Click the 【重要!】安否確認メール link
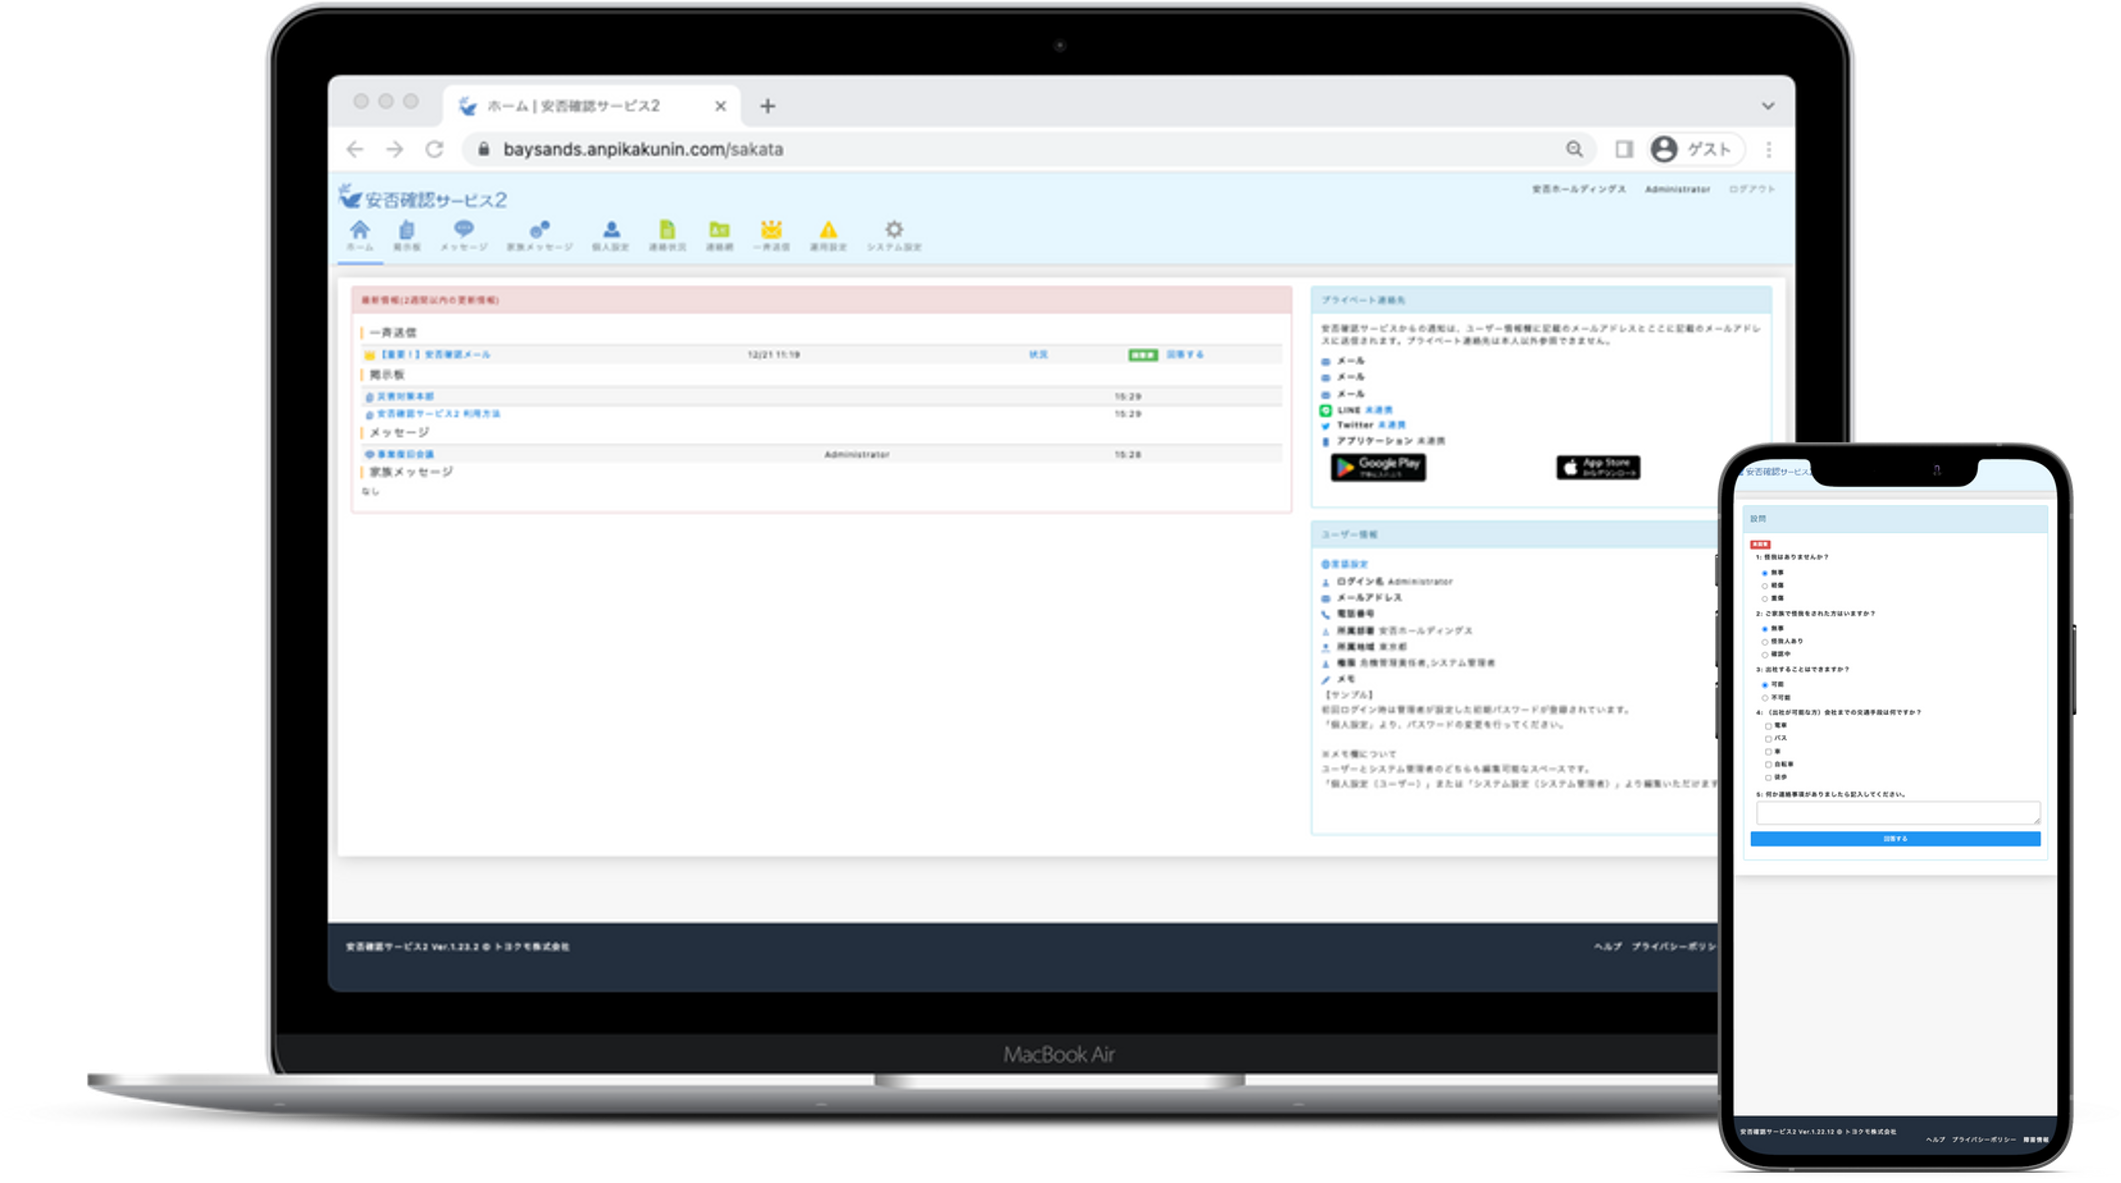This screenshot has width=2121, height=1183. [435, 355]
